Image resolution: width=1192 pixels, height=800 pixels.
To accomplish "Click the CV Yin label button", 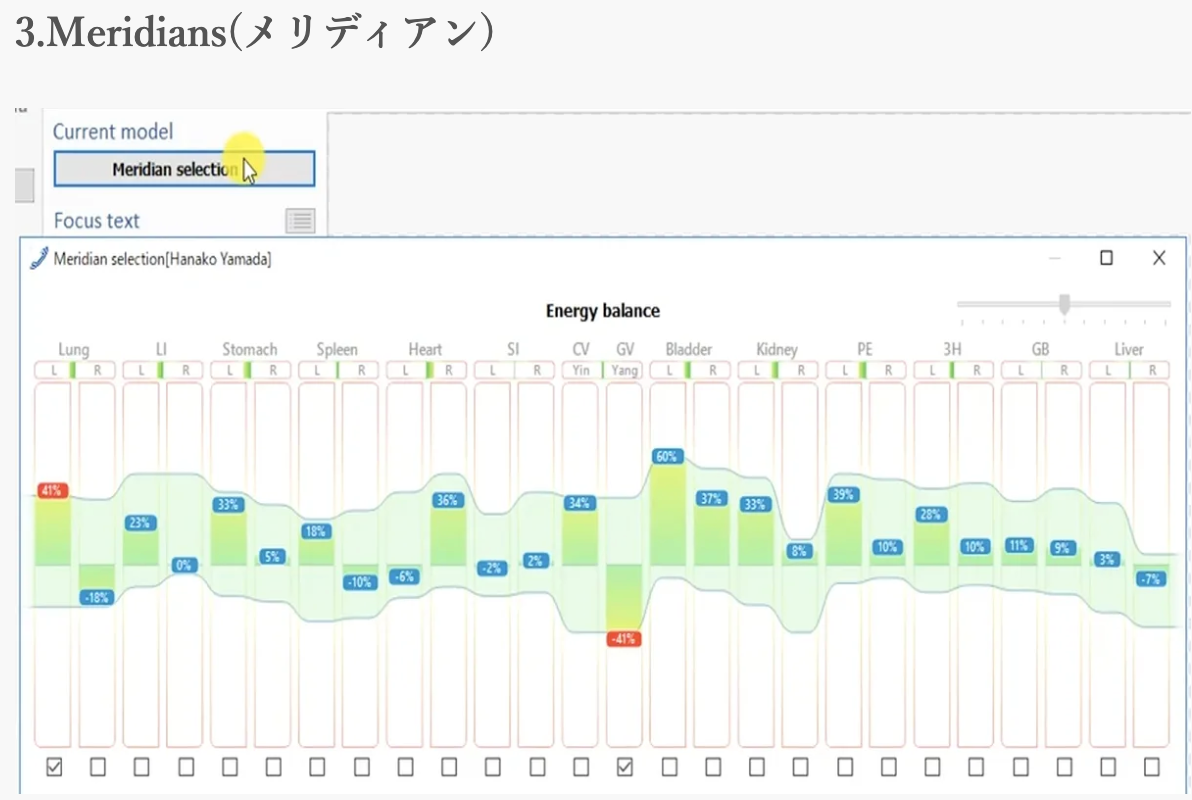I will (580, 370).
